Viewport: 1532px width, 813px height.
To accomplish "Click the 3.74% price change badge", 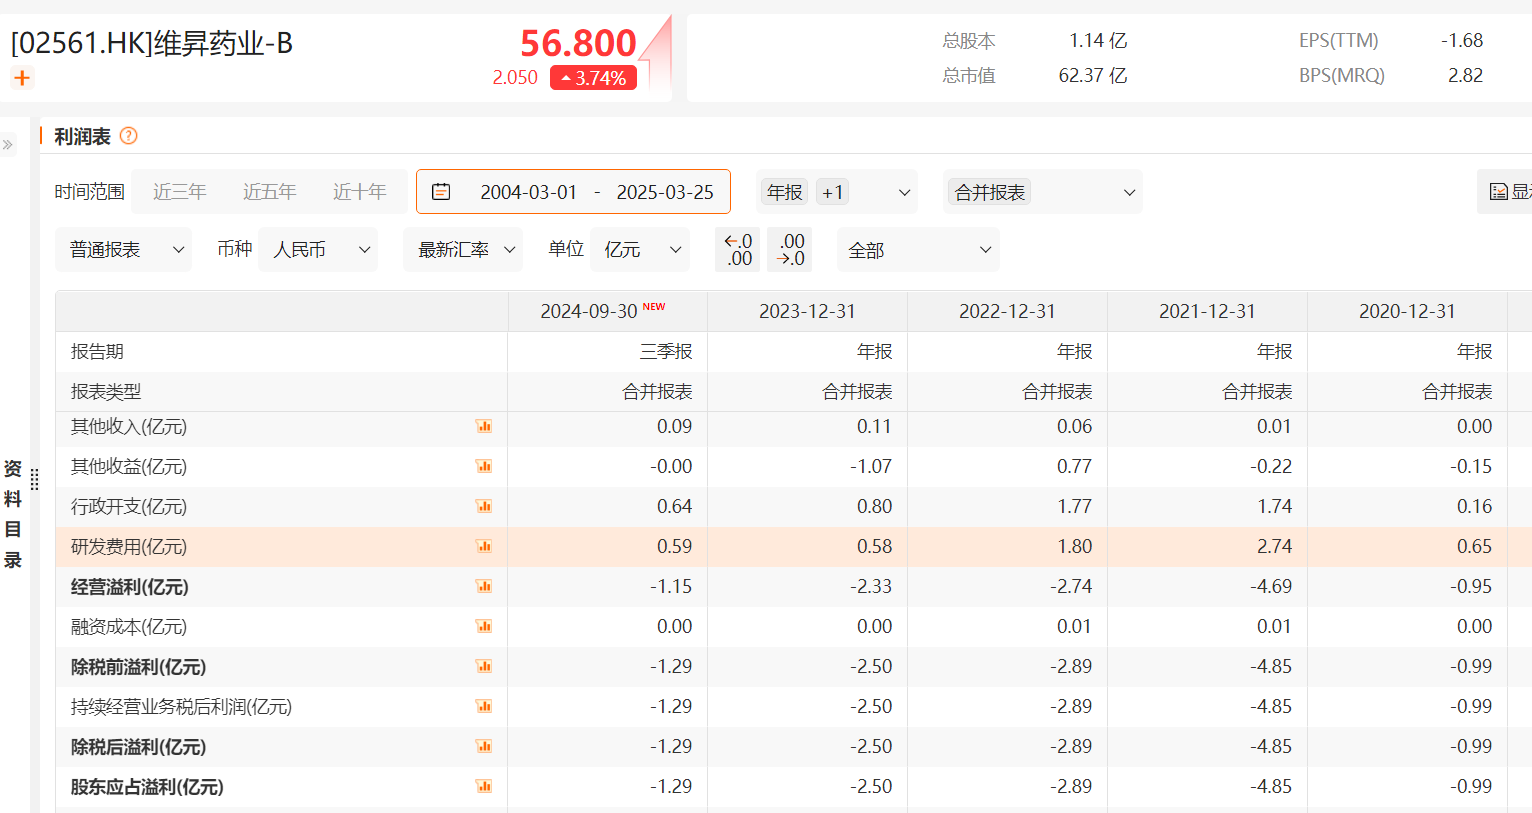I will [594, 78].
